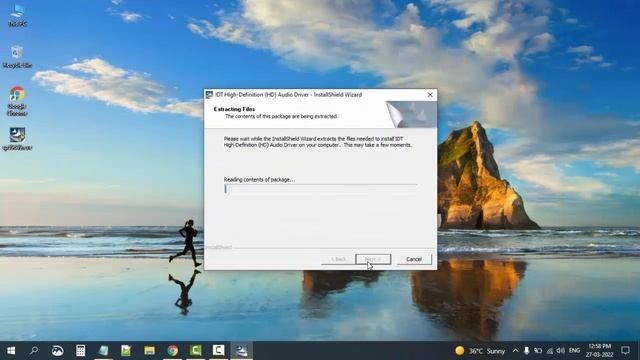Open File Explorer from the taskbar
The width and height of the screenshot is (640, 360).
(149, 351)
